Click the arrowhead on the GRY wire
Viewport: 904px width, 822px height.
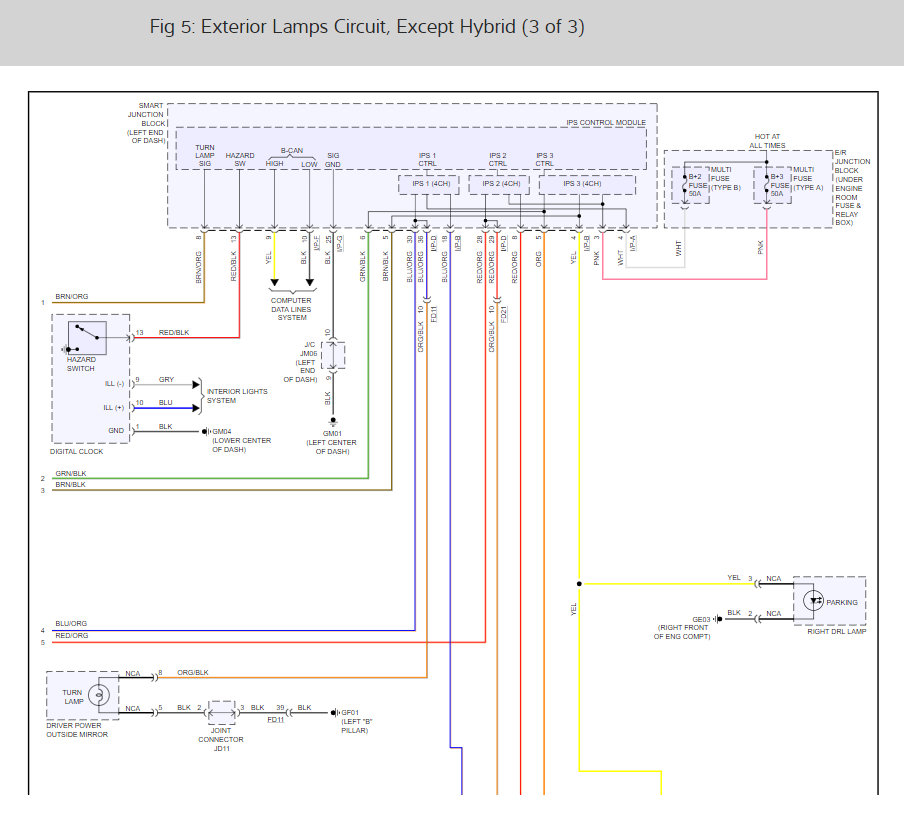coord(196,384)
